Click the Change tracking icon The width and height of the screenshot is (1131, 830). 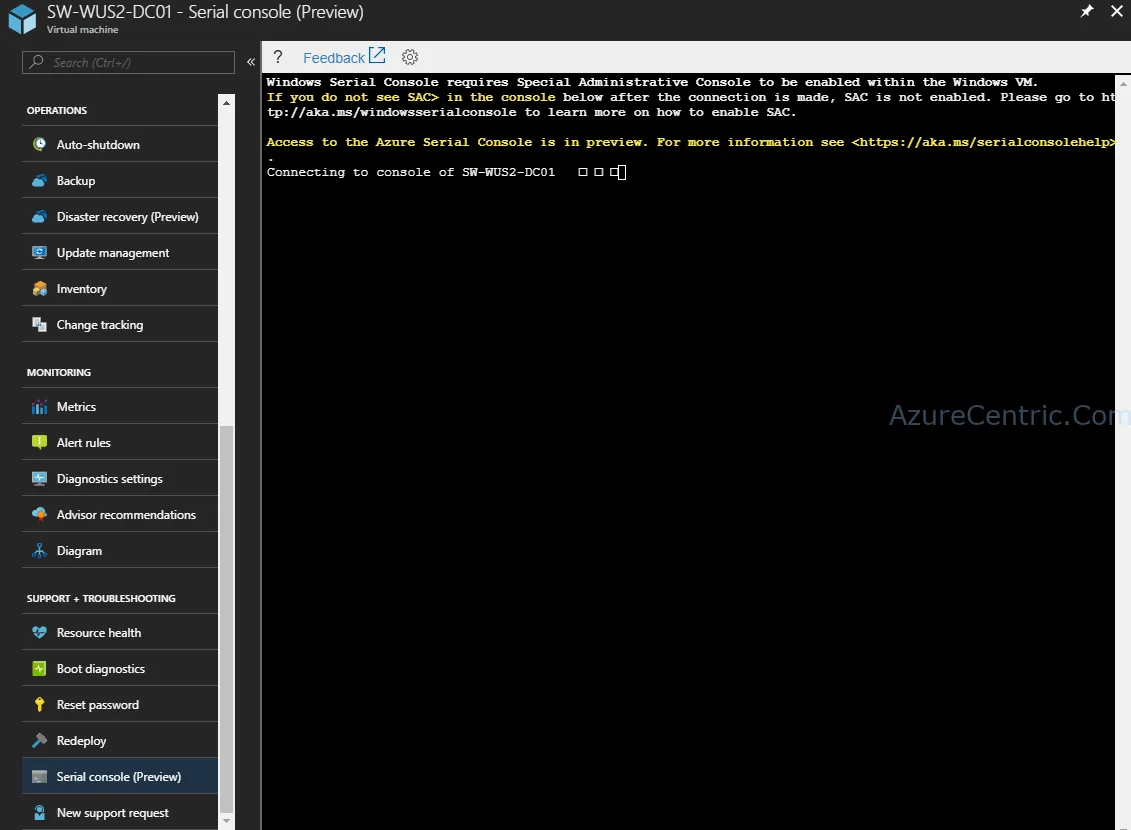40,325
